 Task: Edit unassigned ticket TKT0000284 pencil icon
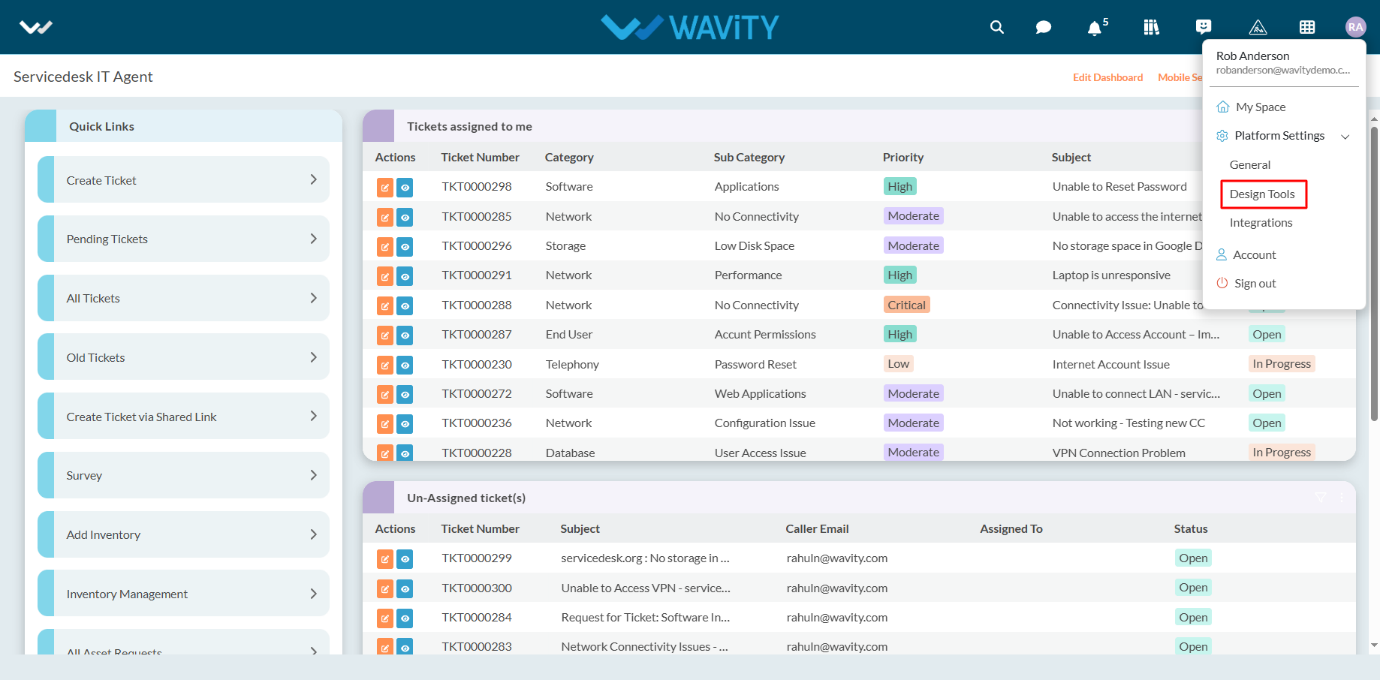(385, 618)
